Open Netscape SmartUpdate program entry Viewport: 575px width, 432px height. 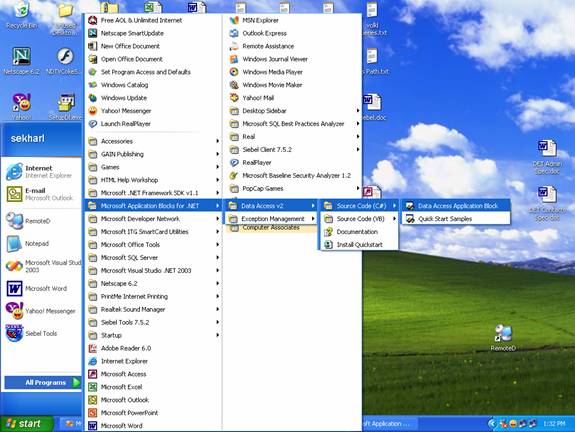[x=153, y=33]
